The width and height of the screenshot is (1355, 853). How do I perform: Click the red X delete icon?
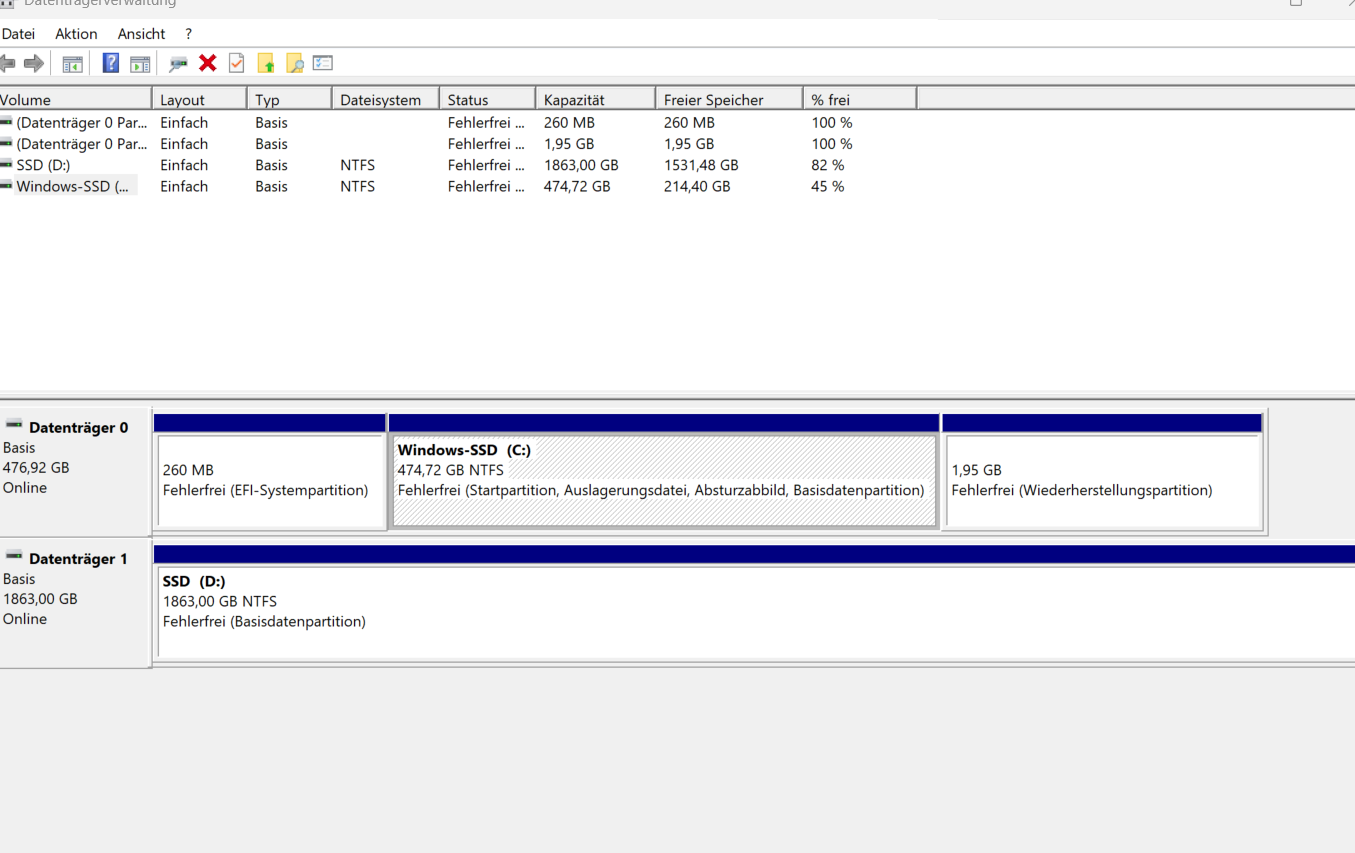208,64
